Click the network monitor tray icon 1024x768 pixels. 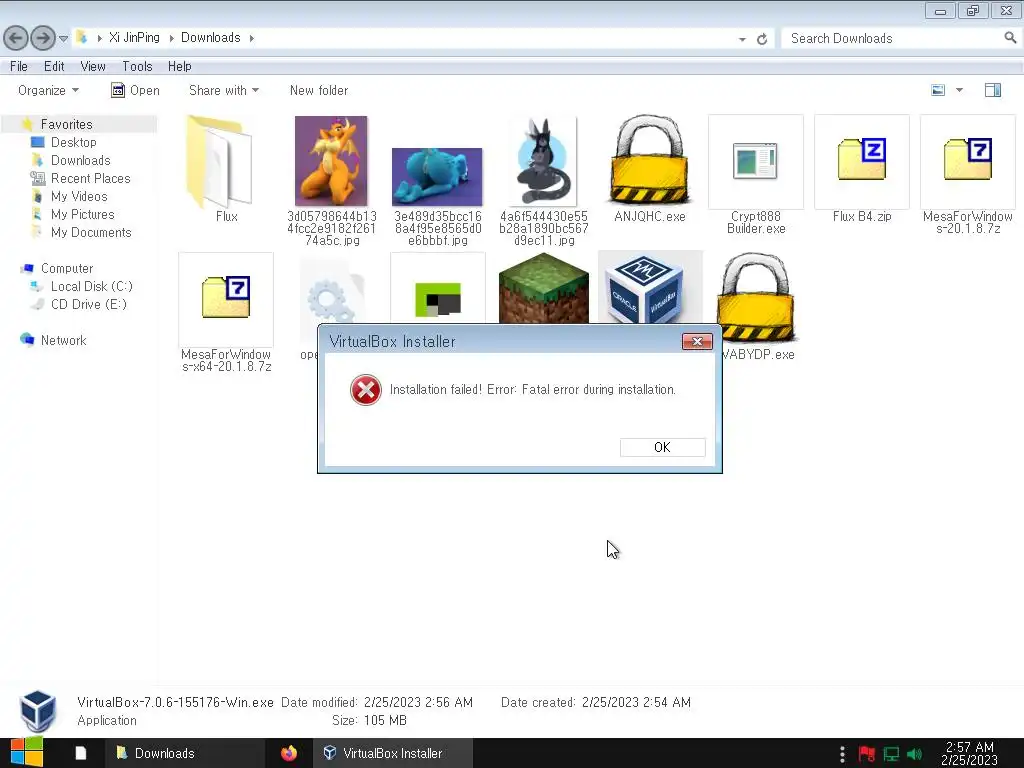tap(891, 754)
